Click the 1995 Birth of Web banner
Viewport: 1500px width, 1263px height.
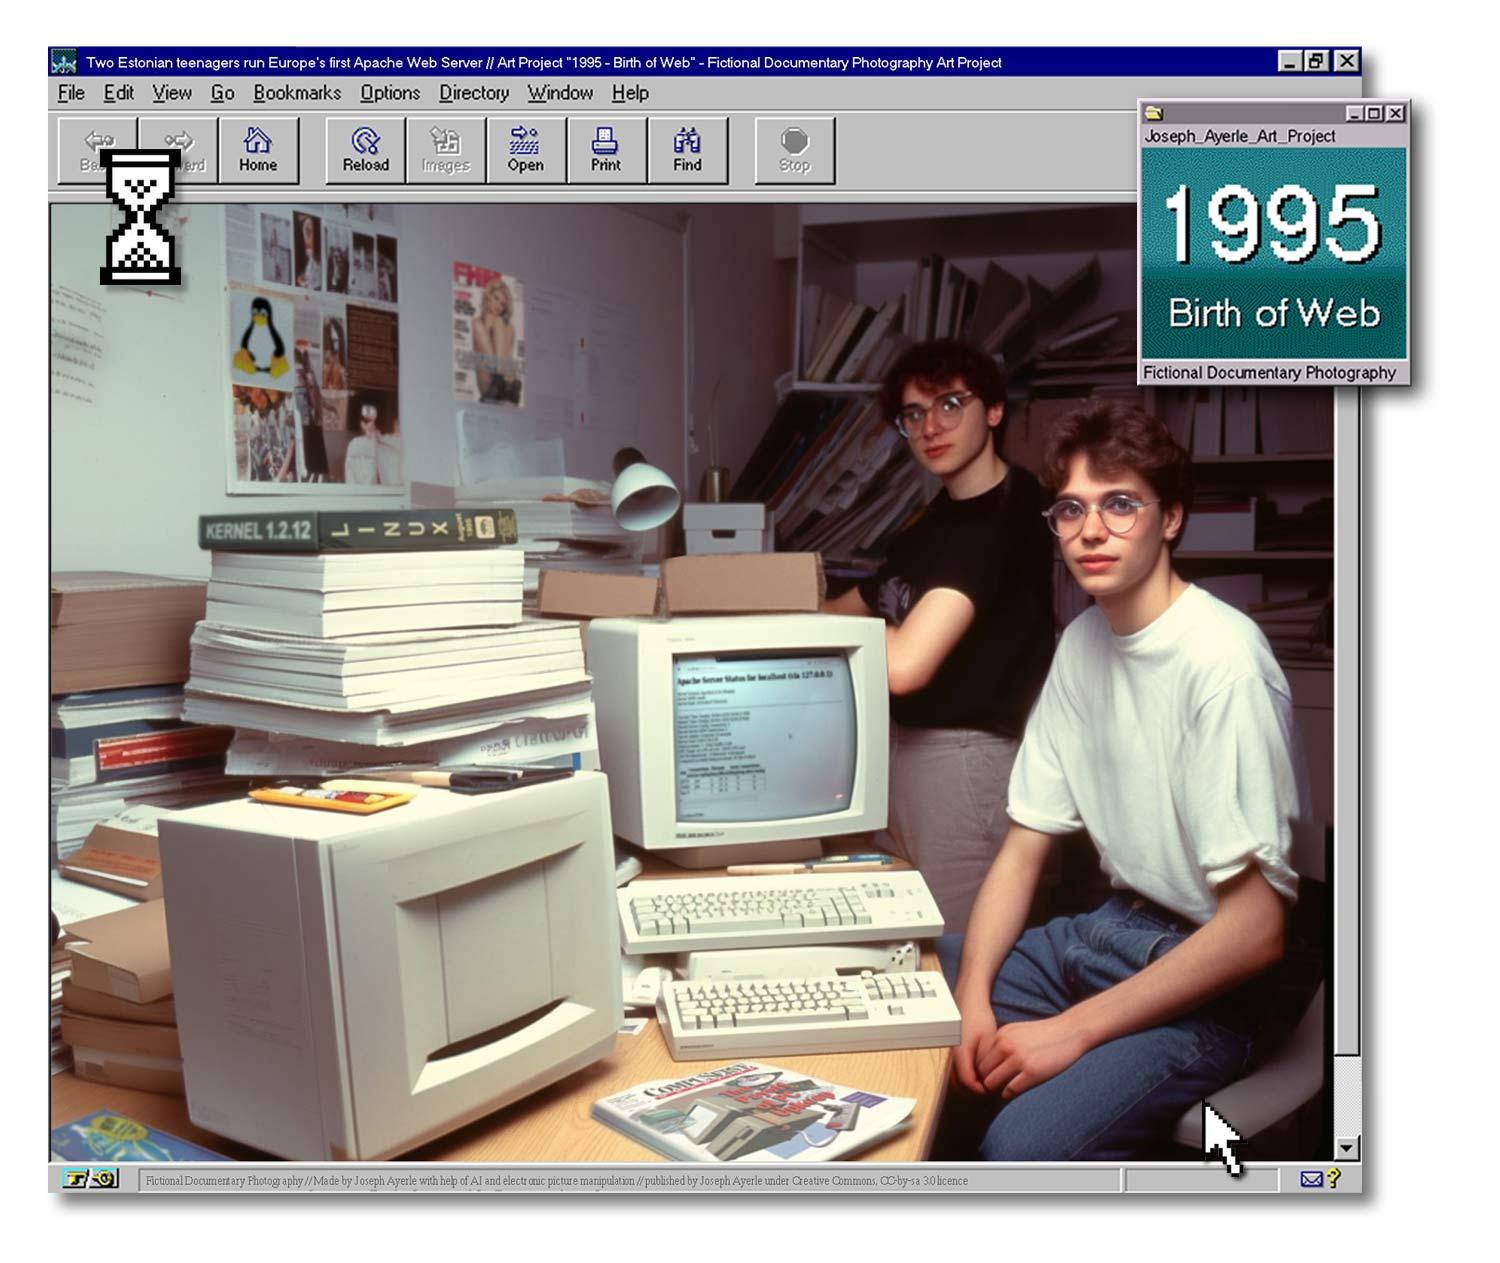point(1273,254)
